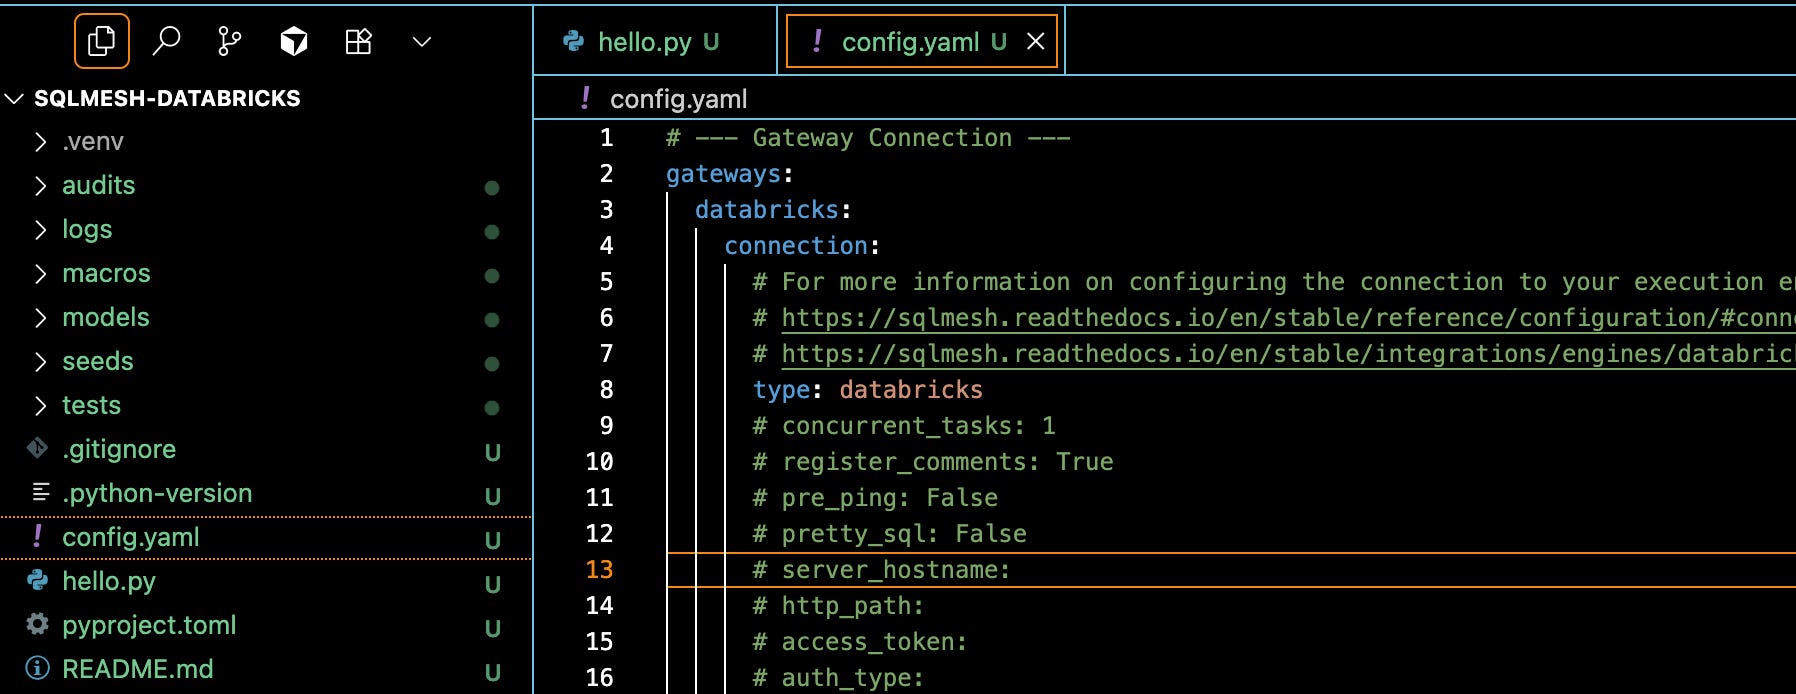This screenshot has width=1796, height=694.
Task: Click the YAML icon in the breadcrumb
Action: pos(585,98)
